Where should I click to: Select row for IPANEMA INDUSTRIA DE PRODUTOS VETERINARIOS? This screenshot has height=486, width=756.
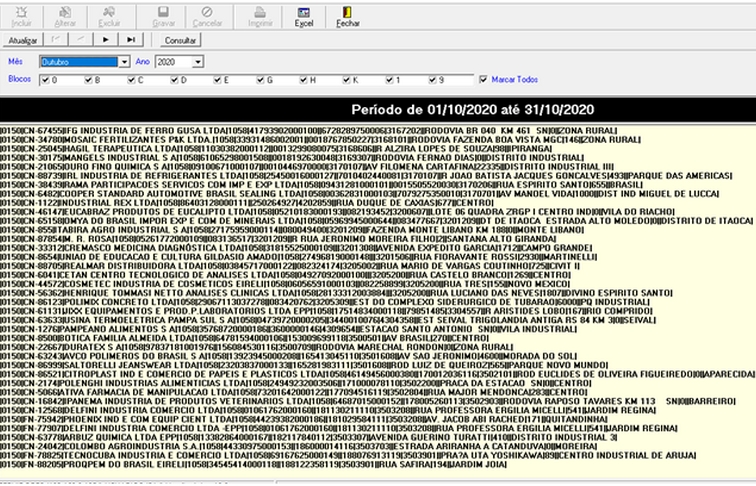(368, 401)
